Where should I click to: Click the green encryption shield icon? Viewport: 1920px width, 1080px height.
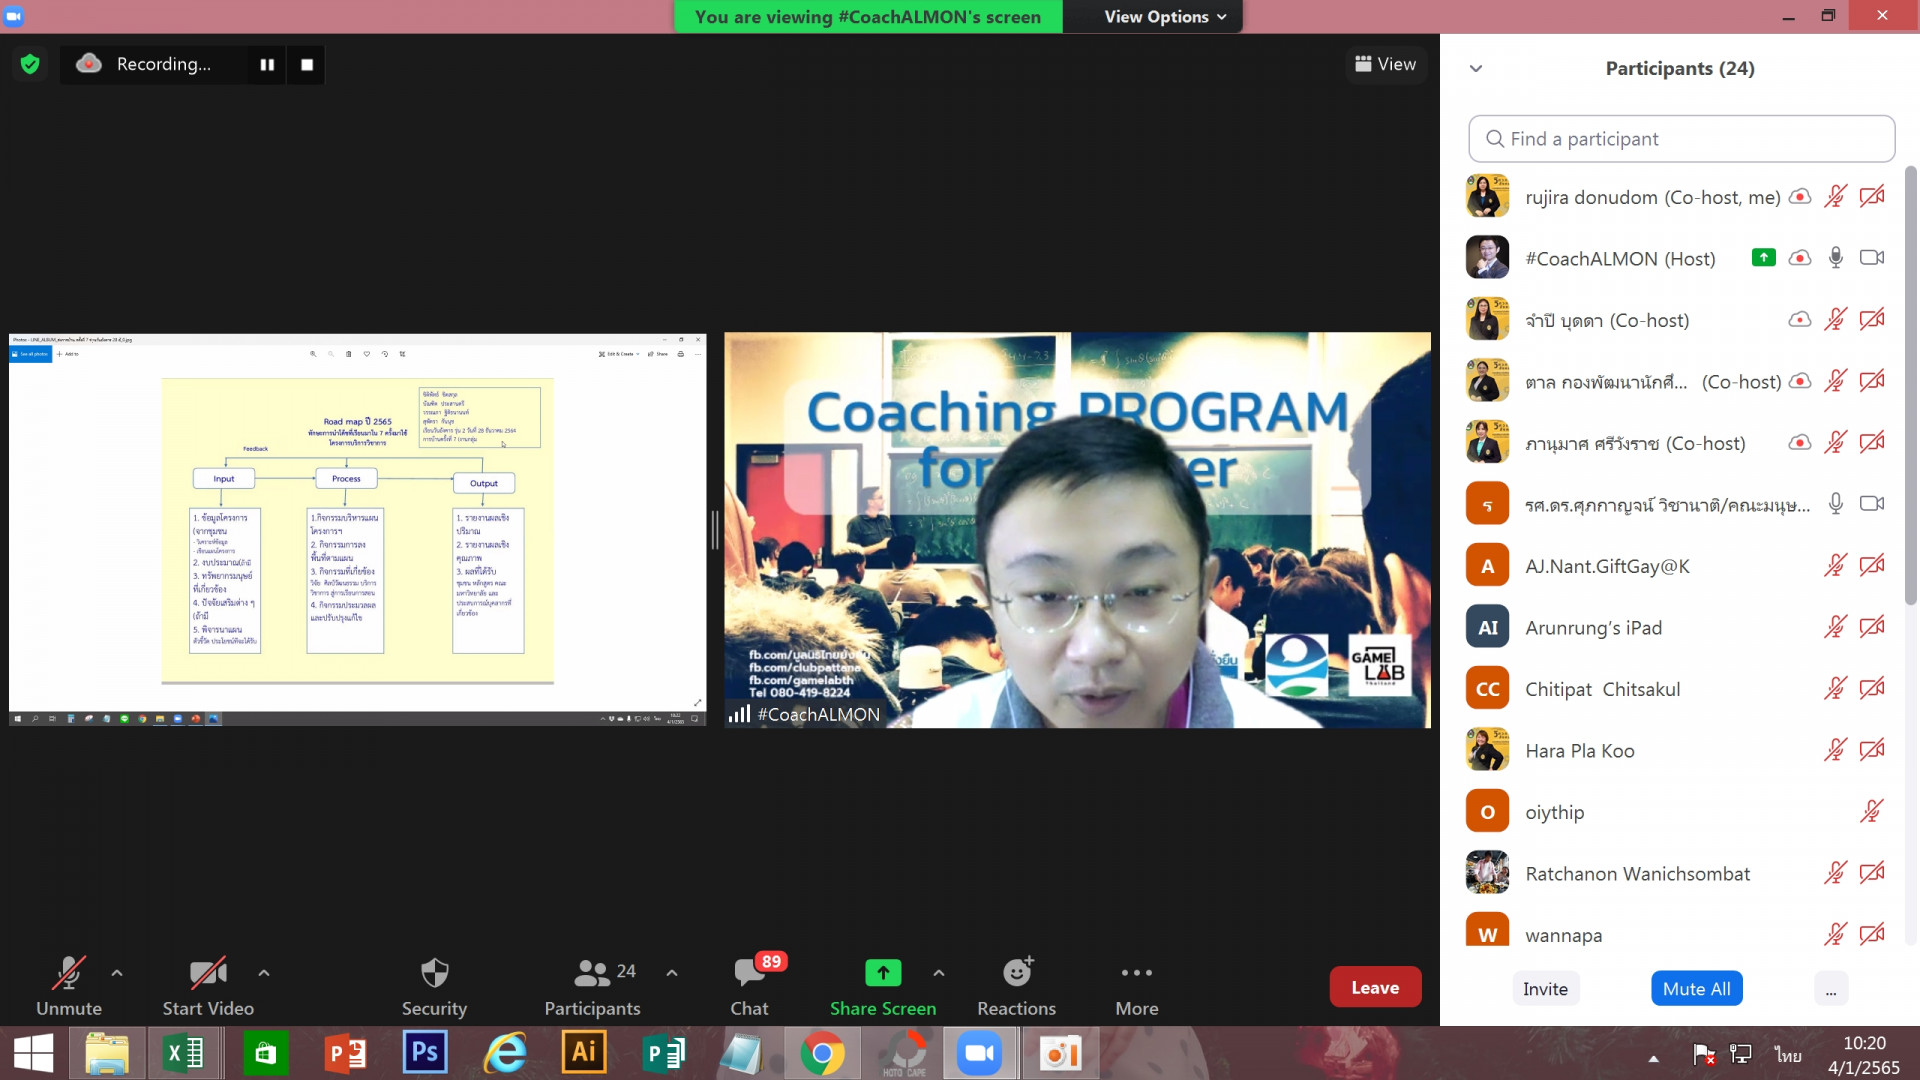(x=30, y=64)
